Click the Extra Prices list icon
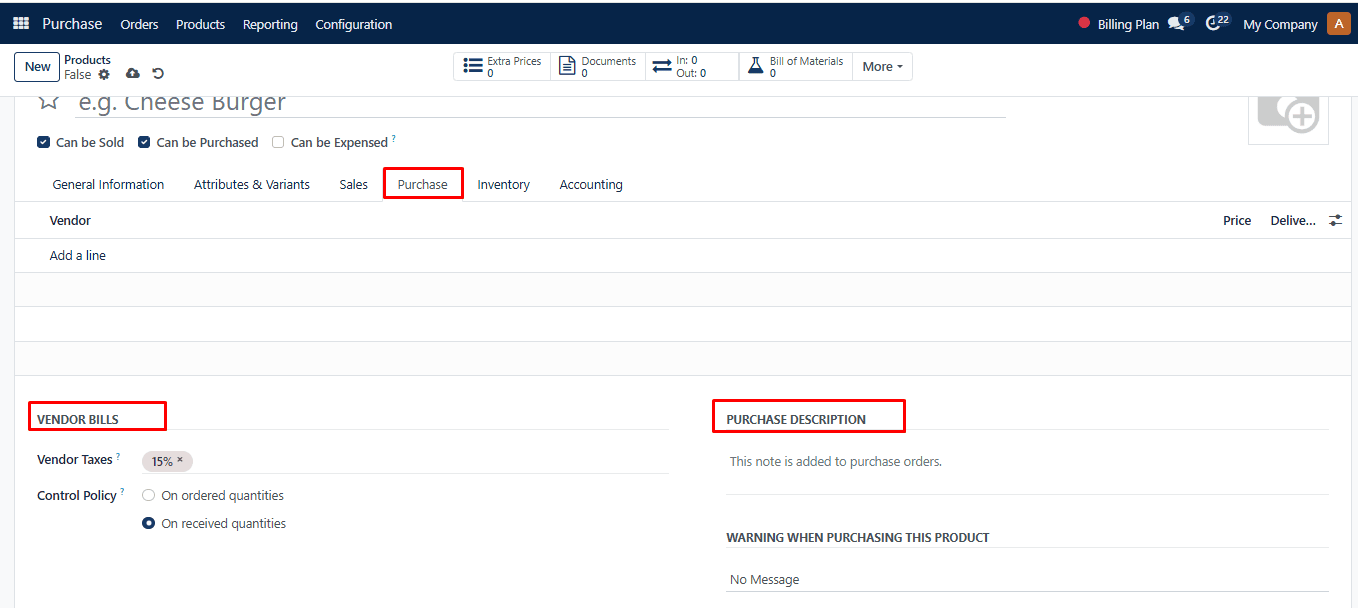The width and height of the screenshot is (1358, 608). (473, 67)
